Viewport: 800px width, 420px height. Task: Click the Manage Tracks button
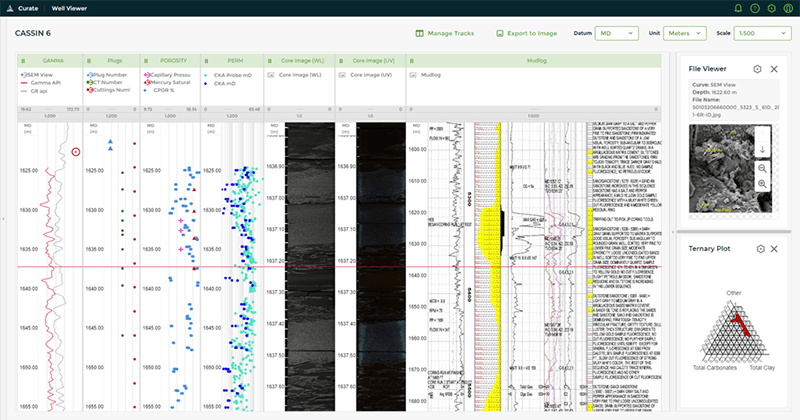[444, 33]
